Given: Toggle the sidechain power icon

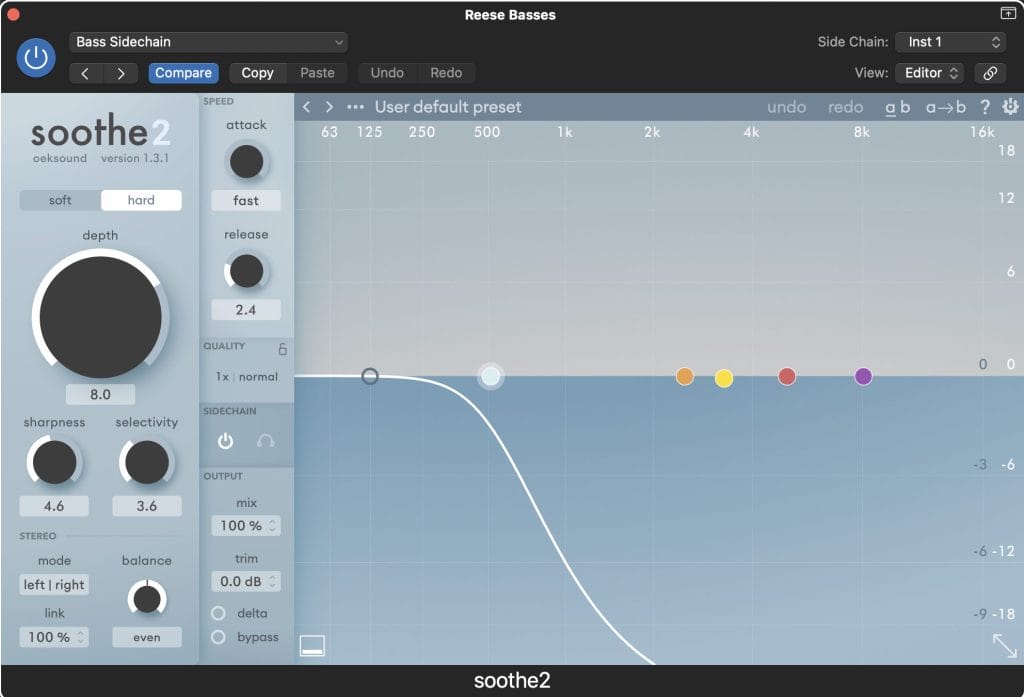Looking at the screenshot, I should (225, 440).
